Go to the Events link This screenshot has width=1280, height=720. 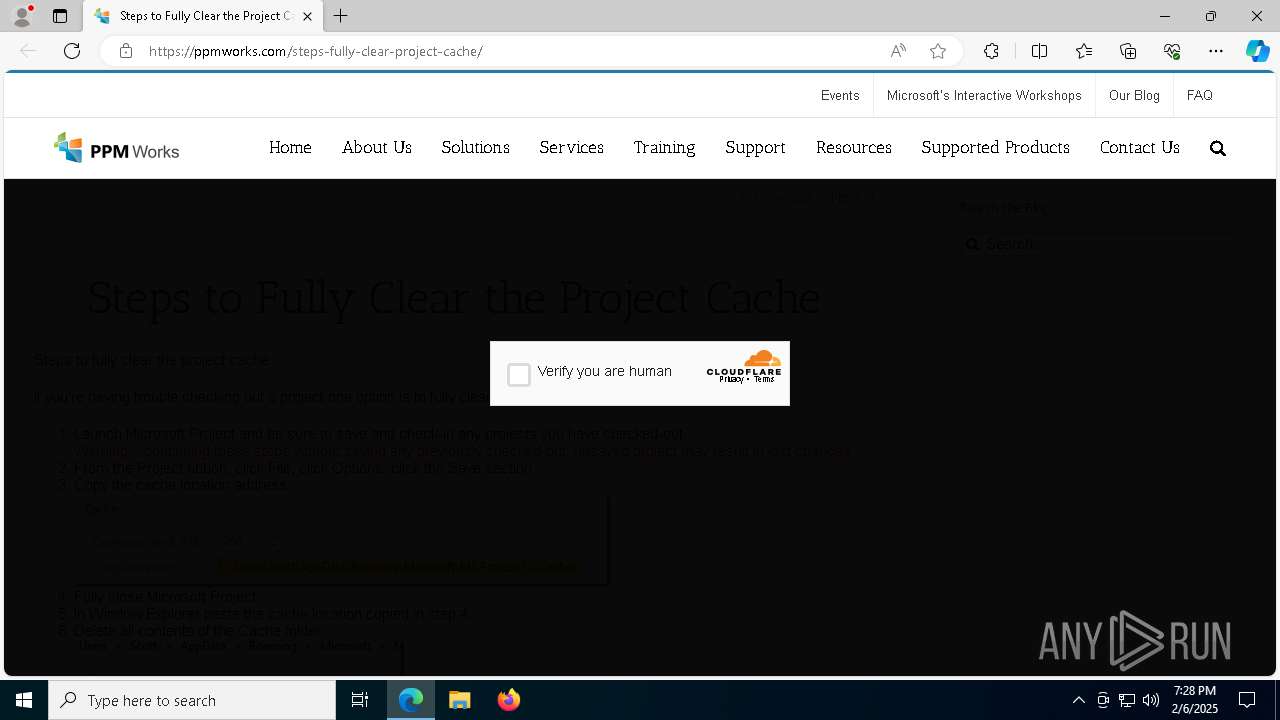840,95
